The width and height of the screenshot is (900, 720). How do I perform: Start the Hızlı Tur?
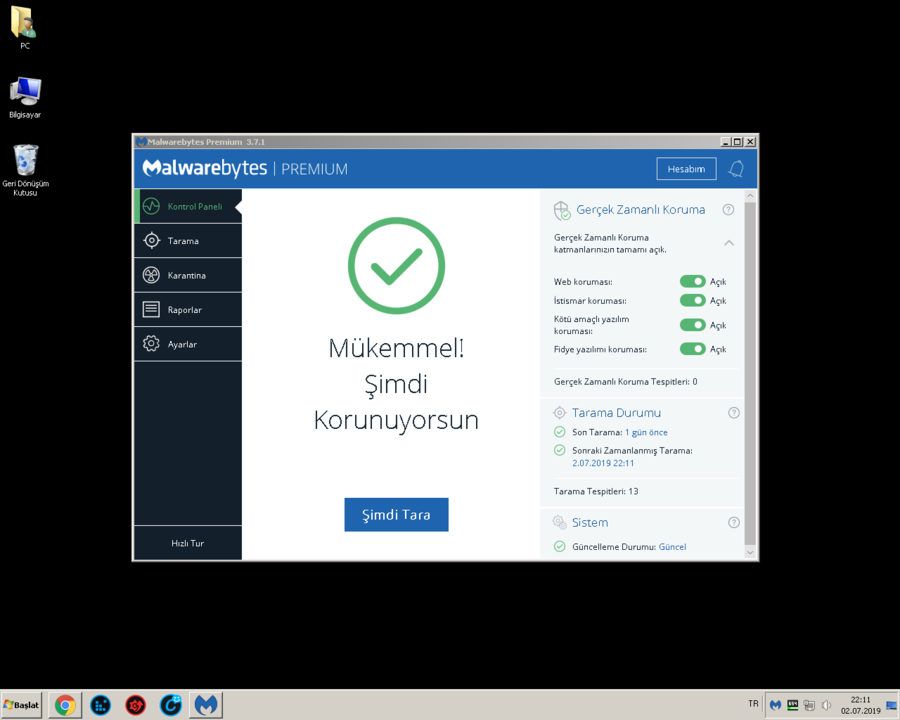[188, 543]
